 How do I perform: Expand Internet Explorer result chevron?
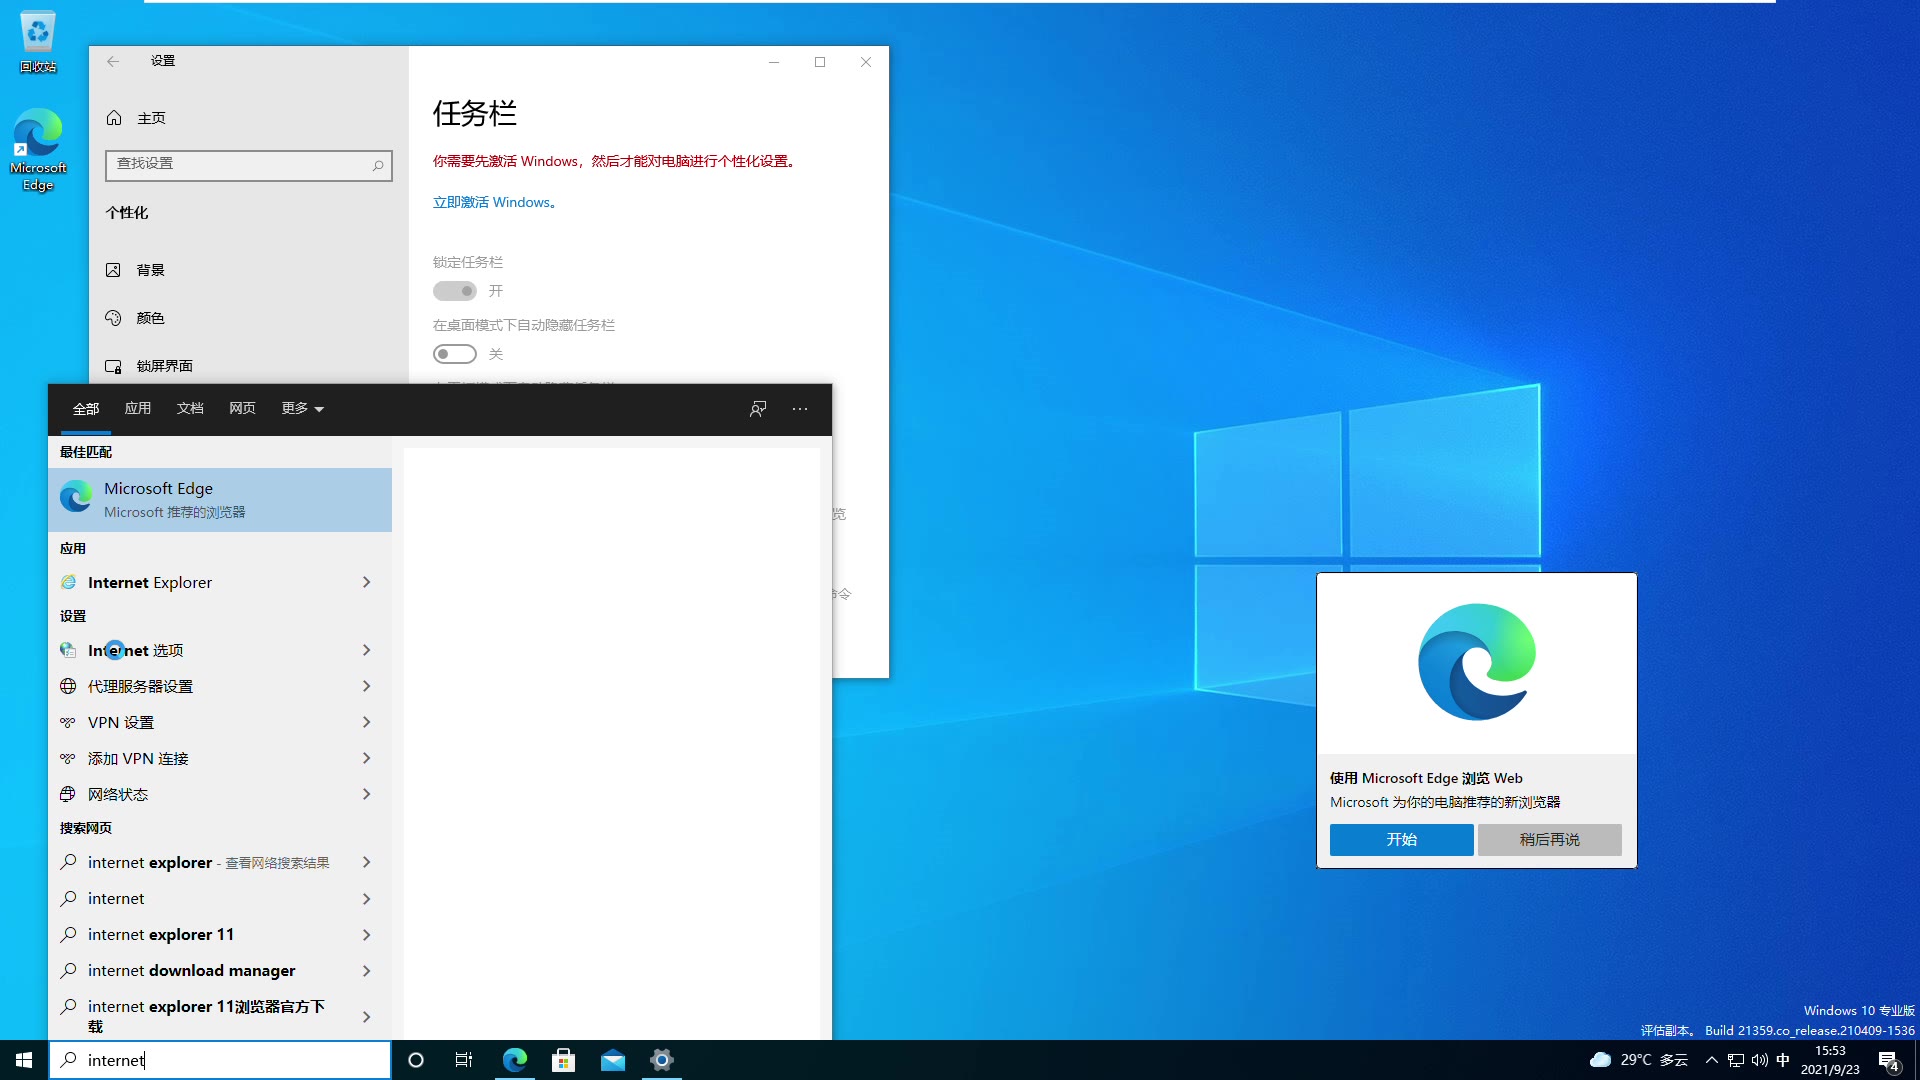(366, 582)
